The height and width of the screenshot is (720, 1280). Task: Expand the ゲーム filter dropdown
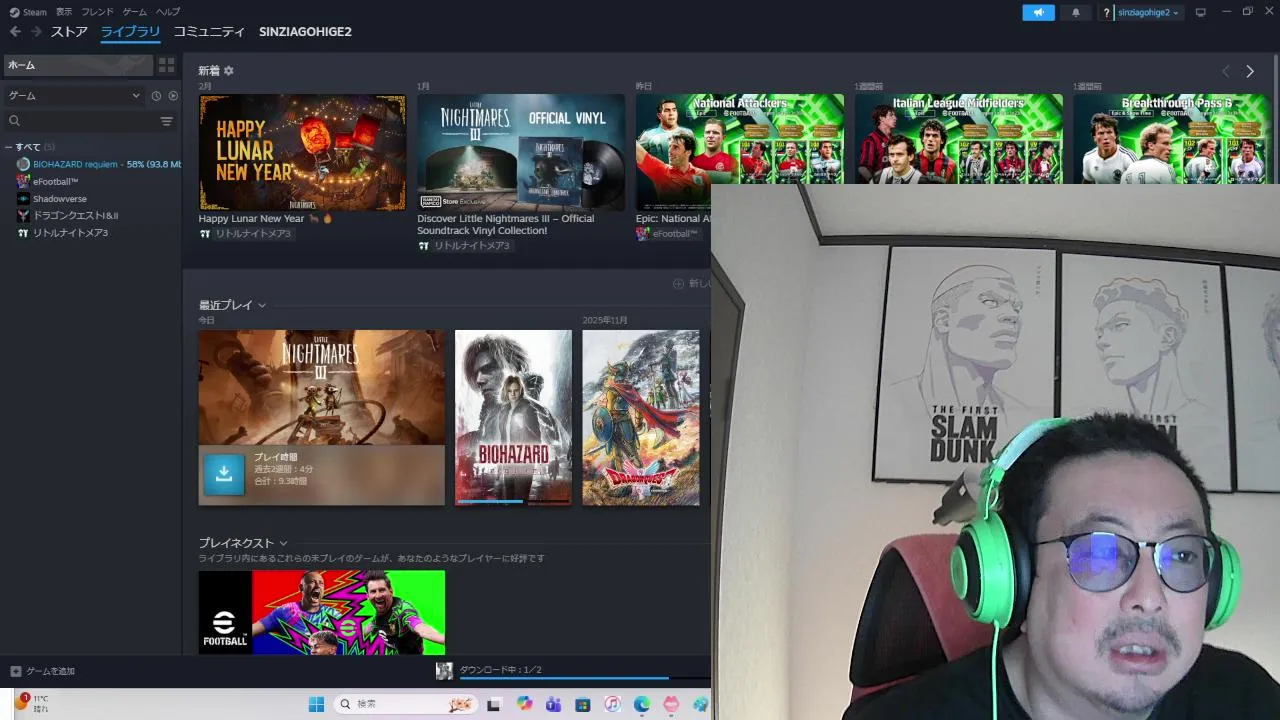pyautogui.click(x=74, y=96)
